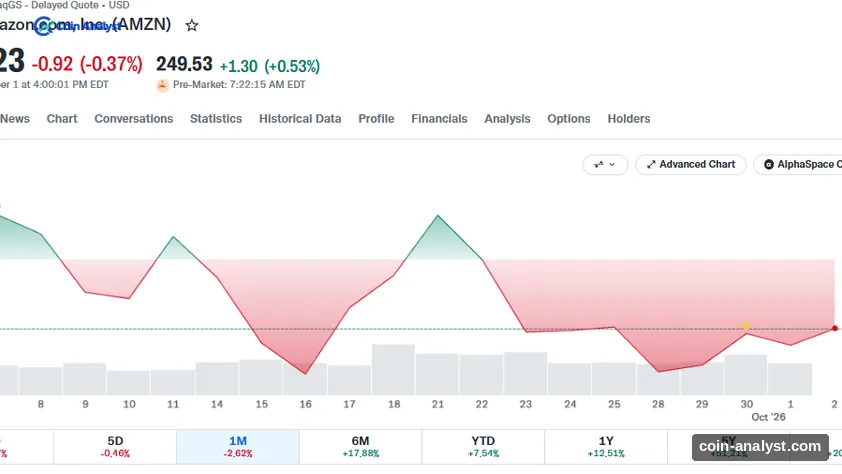Screen dimensions: 842x474
Task: Click the yellow event marker near 30
Action: pos(746,326)
